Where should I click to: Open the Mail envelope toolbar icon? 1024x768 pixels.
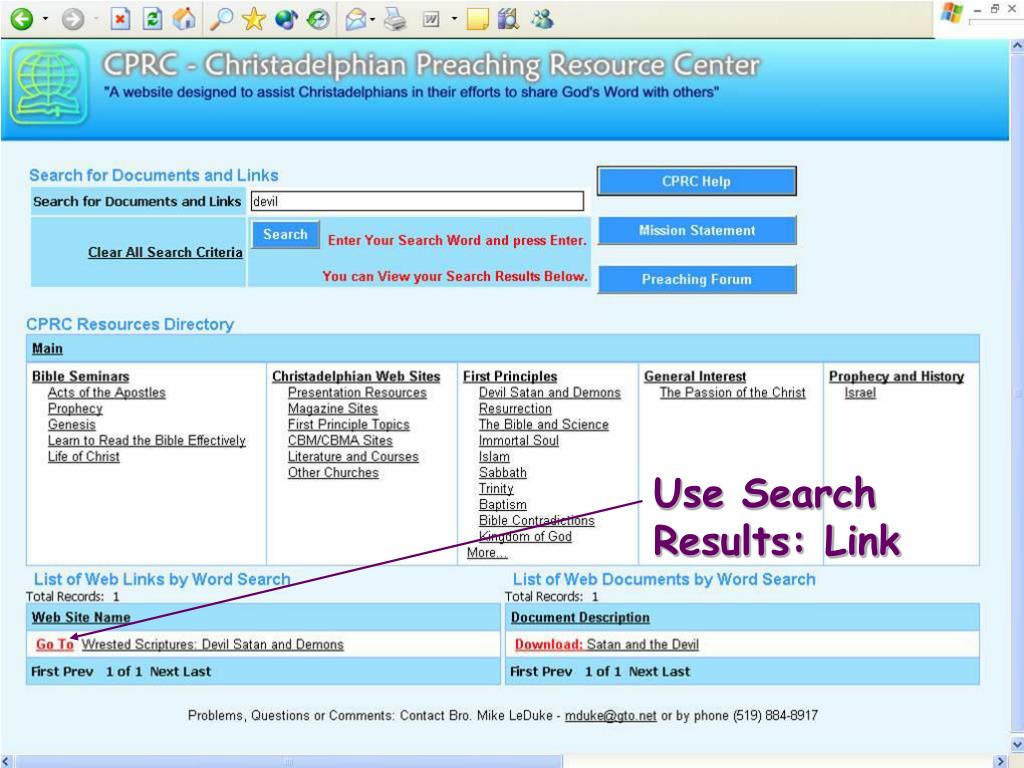pos(356,19)
